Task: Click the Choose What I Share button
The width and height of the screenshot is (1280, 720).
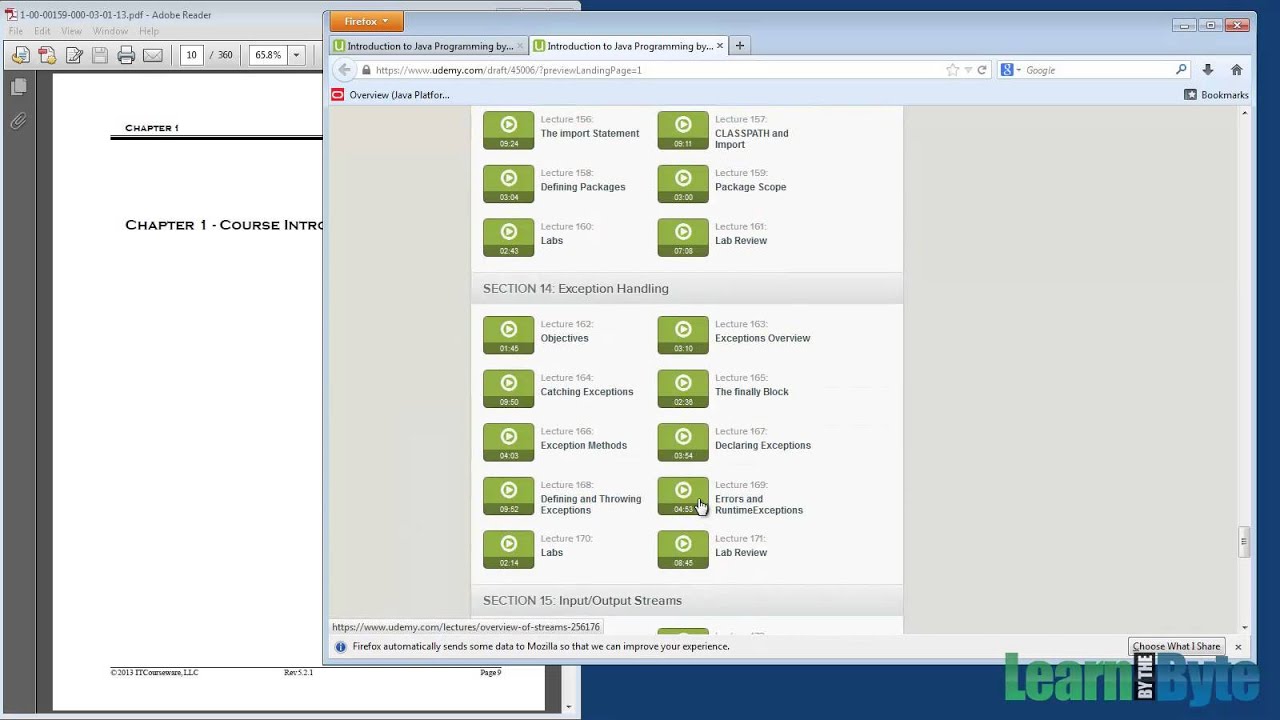Action: click(1176, 646)
